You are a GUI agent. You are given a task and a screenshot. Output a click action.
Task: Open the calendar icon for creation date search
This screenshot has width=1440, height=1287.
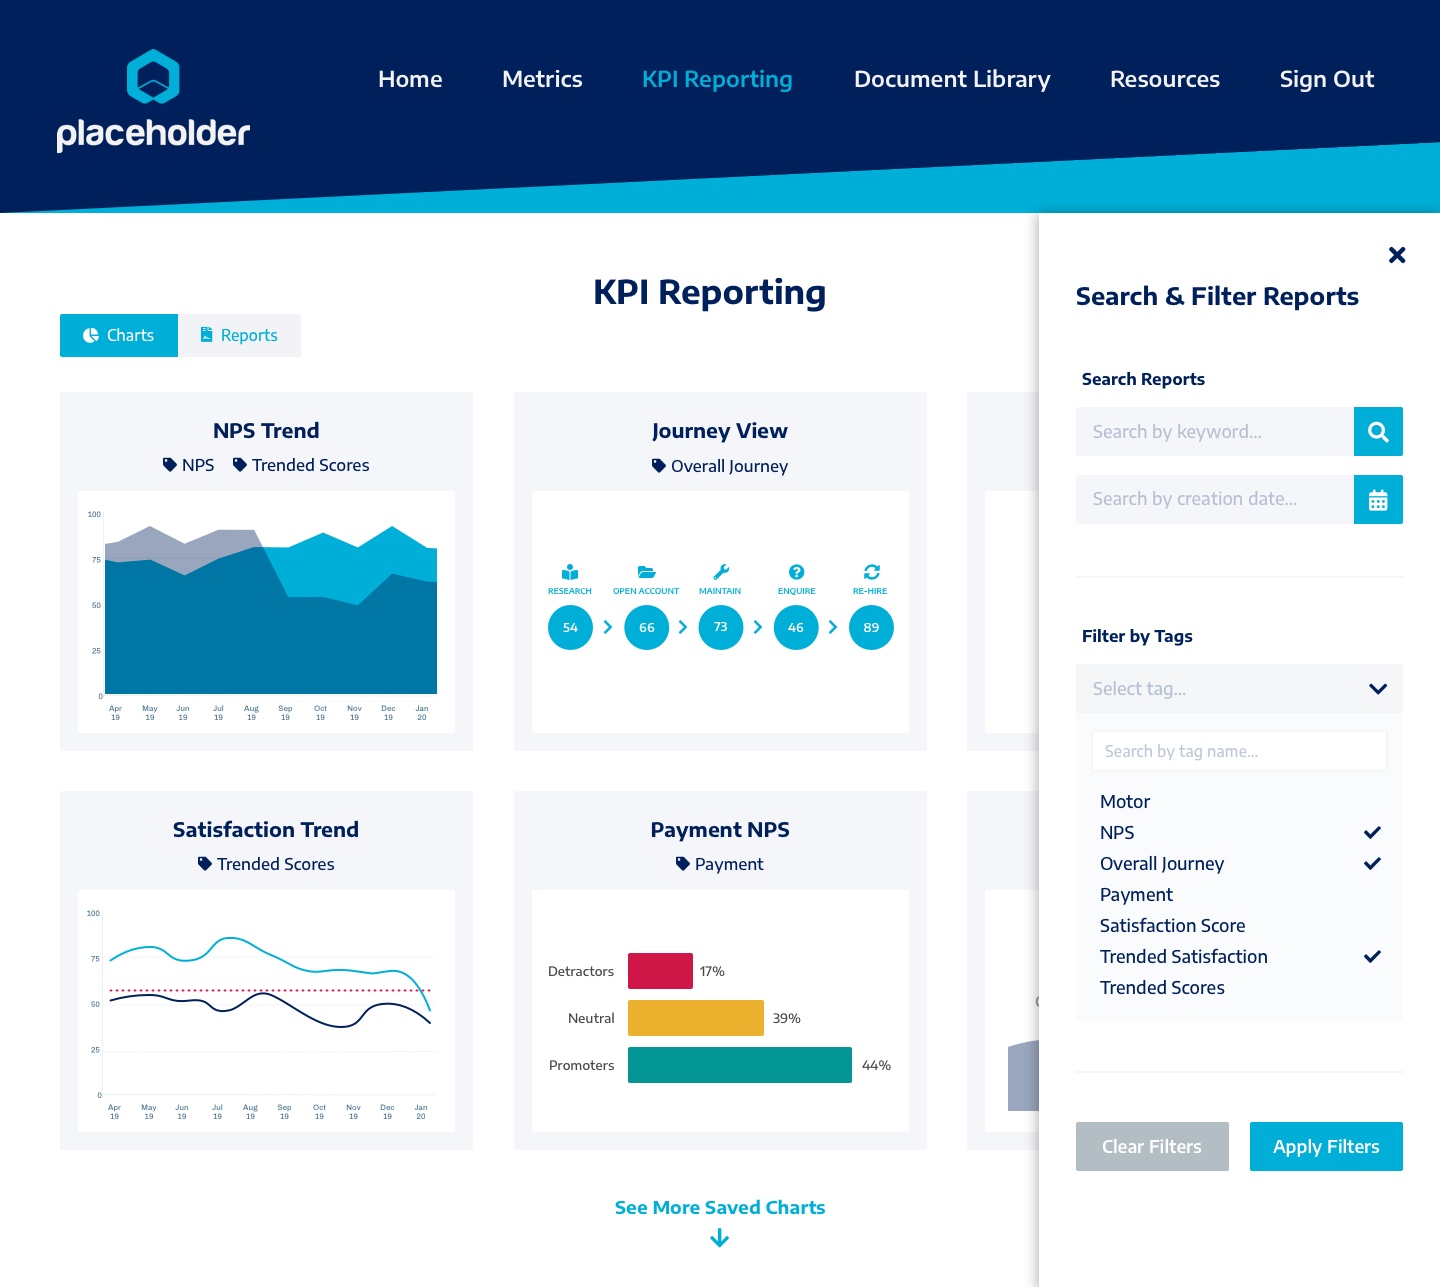[x=1378, y=499]
